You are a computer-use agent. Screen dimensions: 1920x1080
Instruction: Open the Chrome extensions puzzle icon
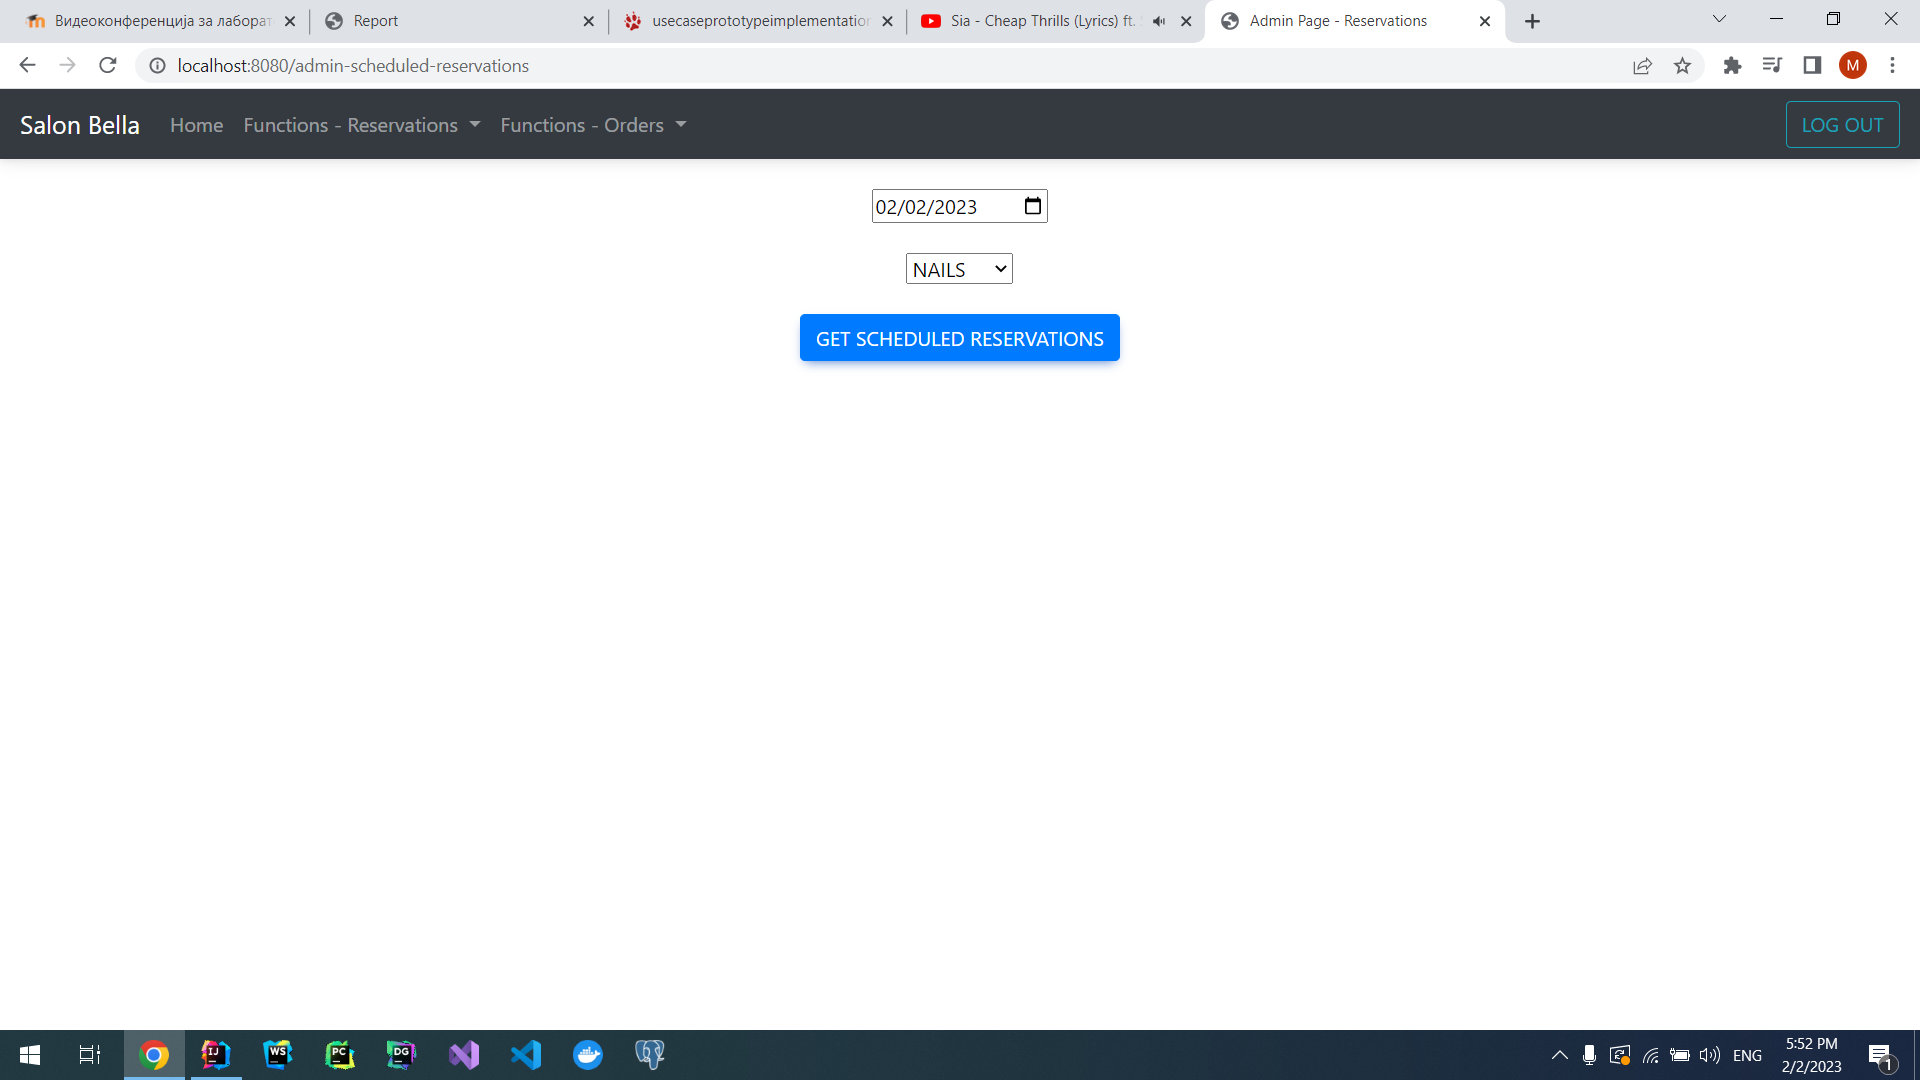1732,66
